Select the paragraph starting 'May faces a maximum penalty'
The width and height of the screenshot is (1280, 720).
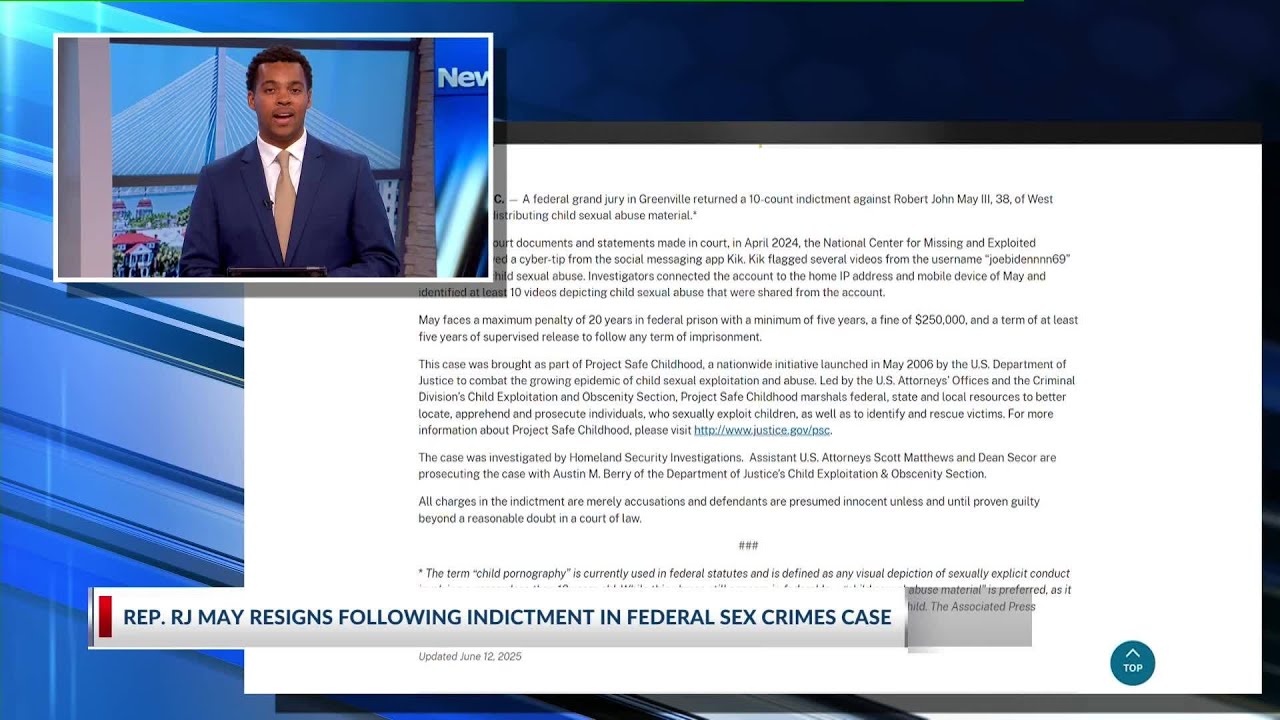tap(748, 328)
